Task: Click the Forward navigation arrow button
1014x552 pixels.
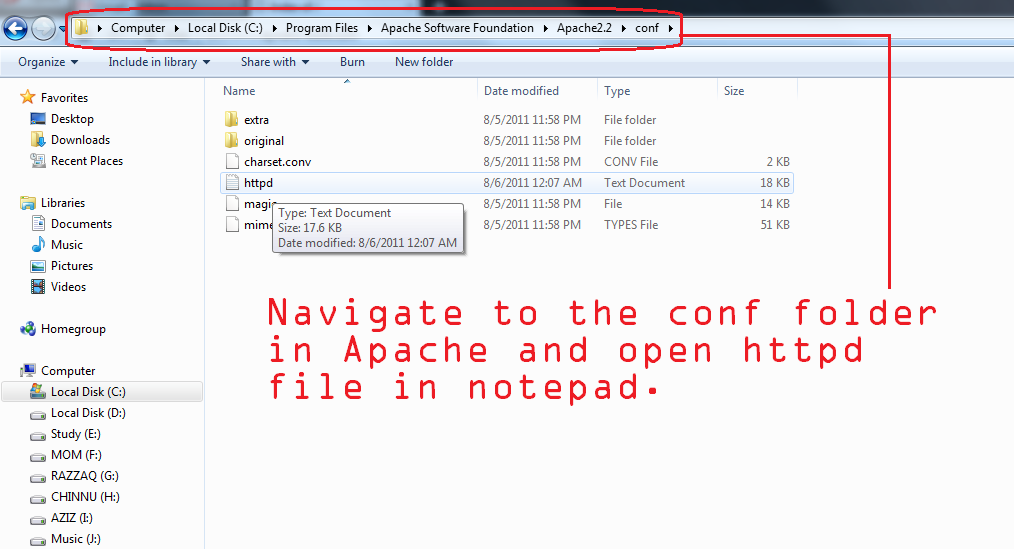Action: (43, 28)
